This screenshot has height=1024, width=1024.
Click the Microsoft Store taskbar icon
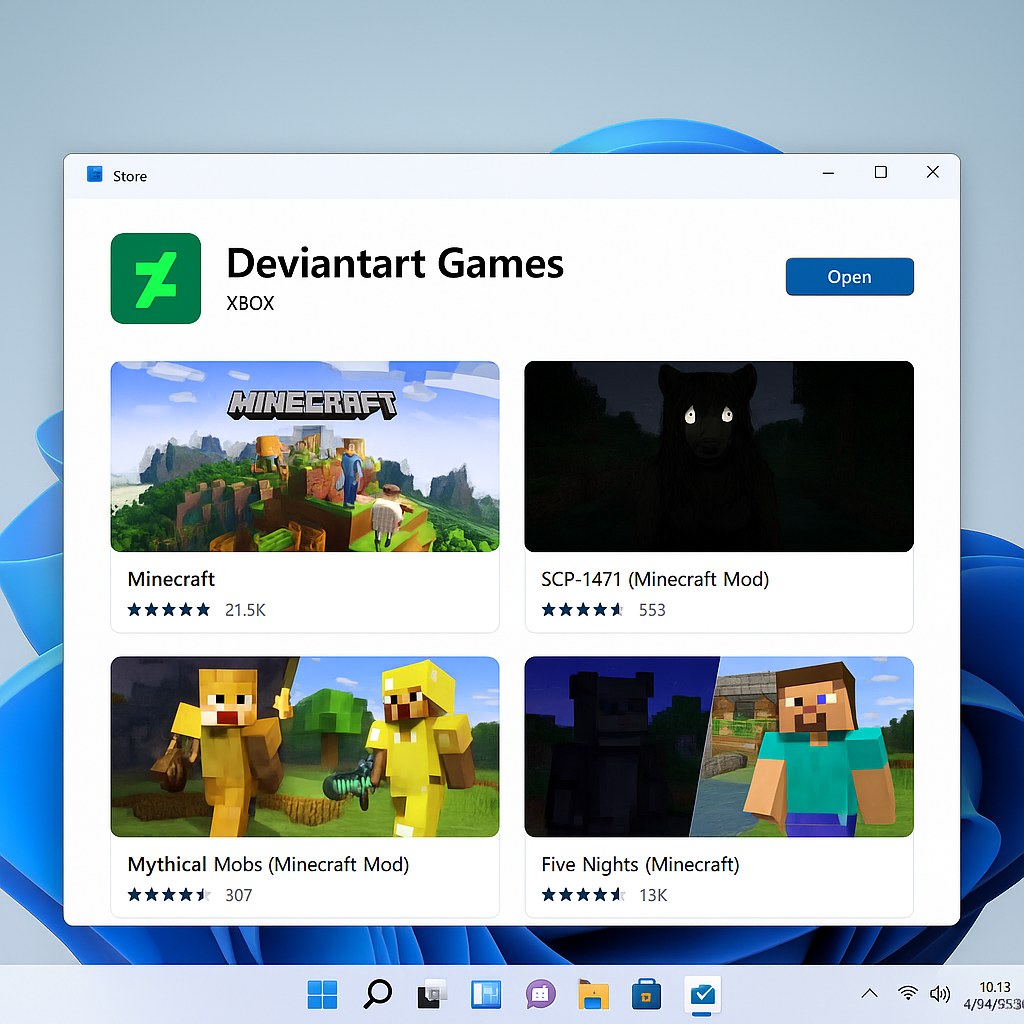(x=647, y=995)
